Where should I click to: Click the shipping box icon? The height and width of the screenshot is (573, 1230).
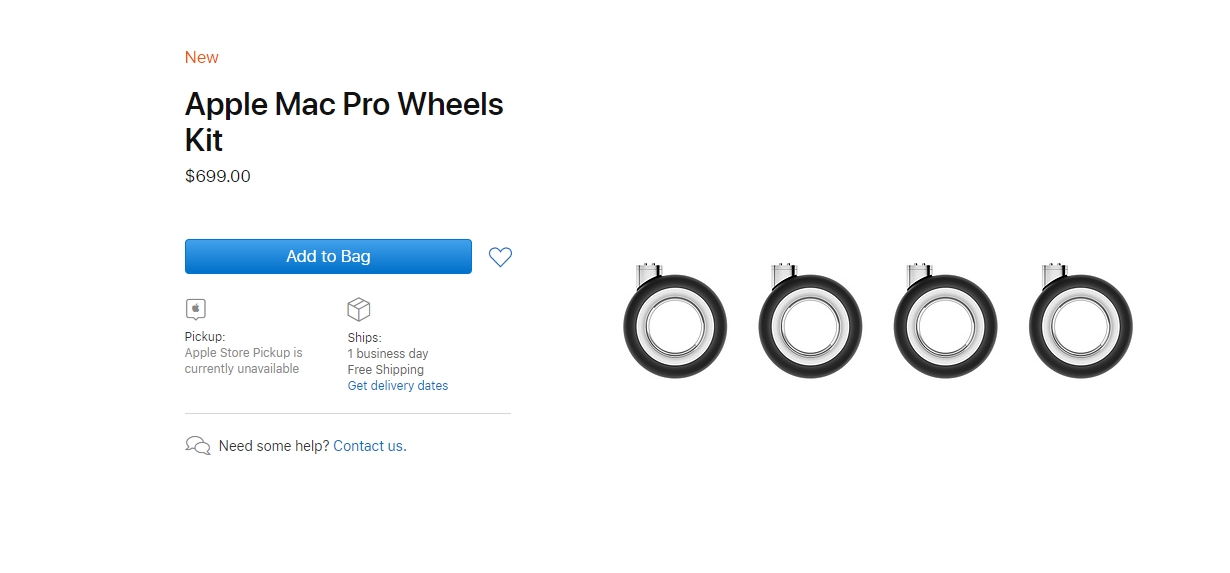tap(358, 309)
